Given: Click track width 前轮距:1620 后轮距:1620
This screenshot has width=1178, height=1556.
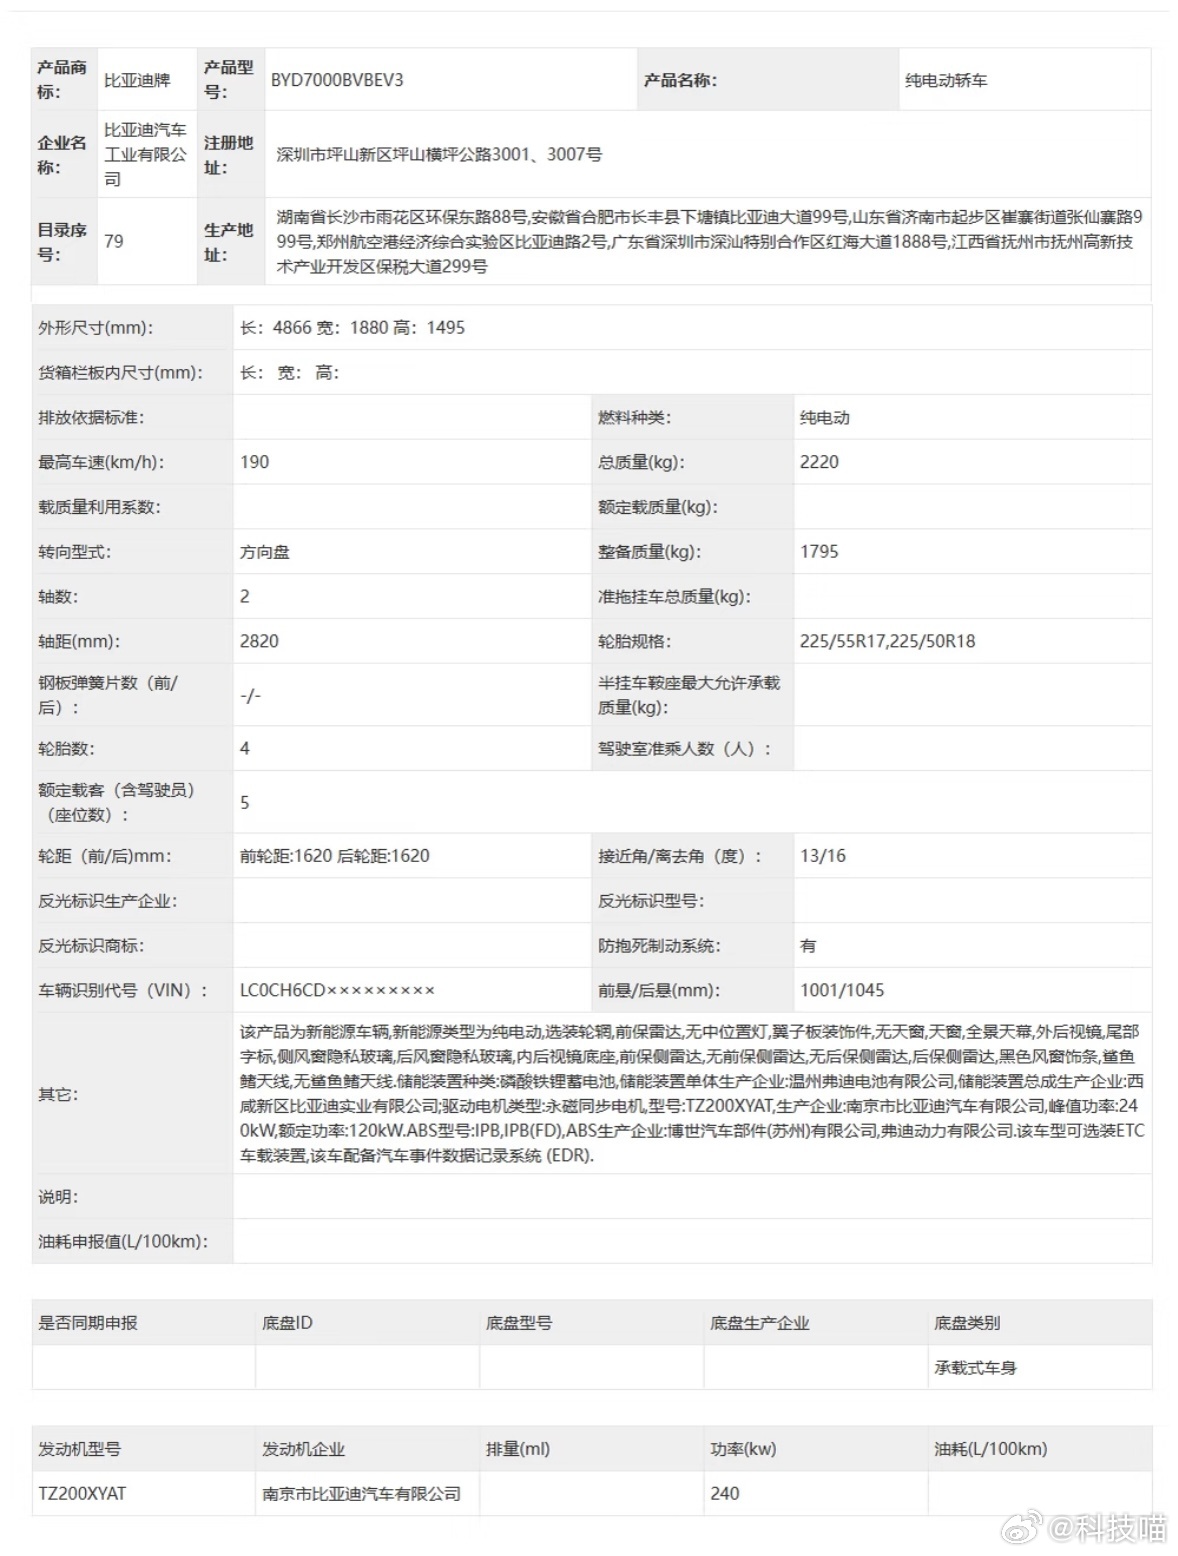Looking at the screenshot, I should pyautogui.click(x=335, y=856).
